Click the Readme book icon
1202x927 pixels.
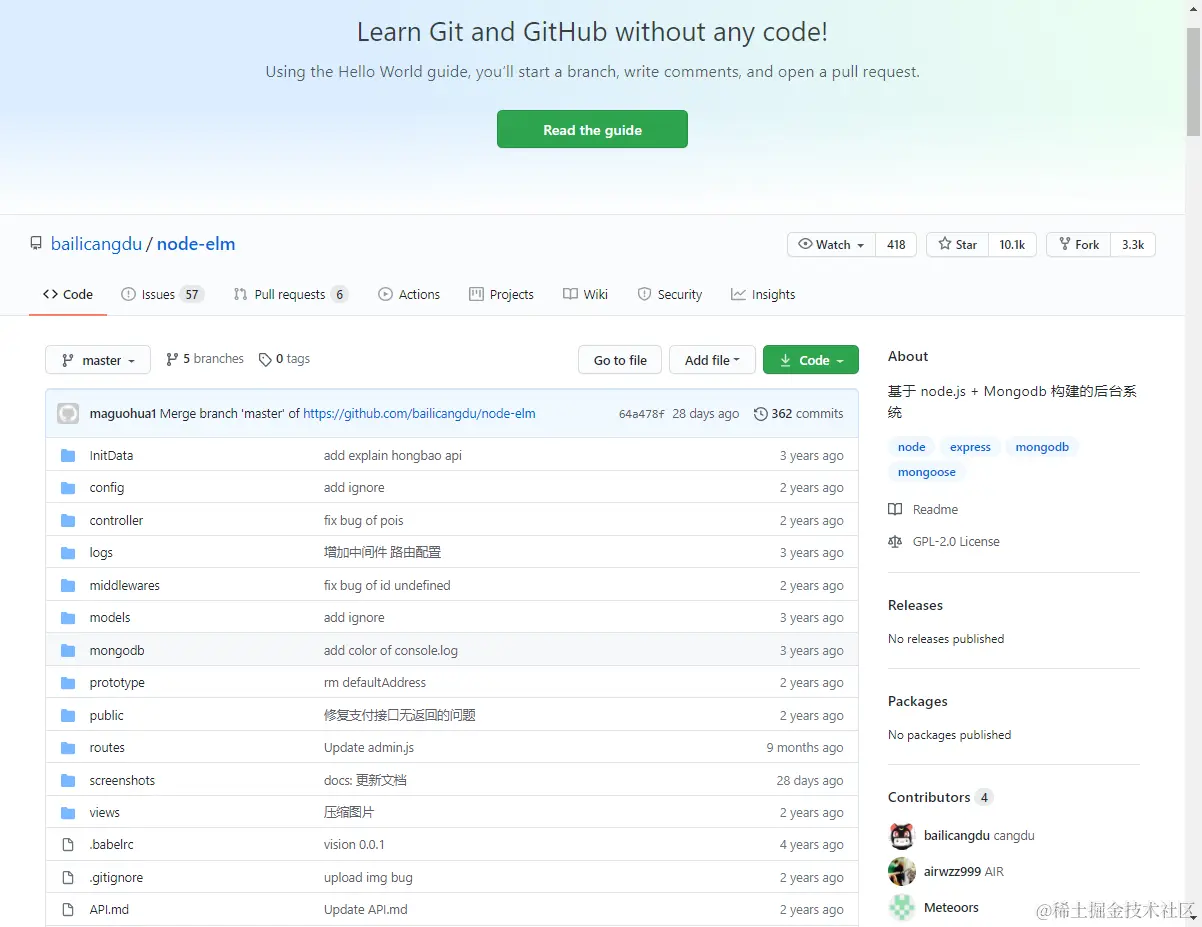pyautogui.click(x=895, y=510)
